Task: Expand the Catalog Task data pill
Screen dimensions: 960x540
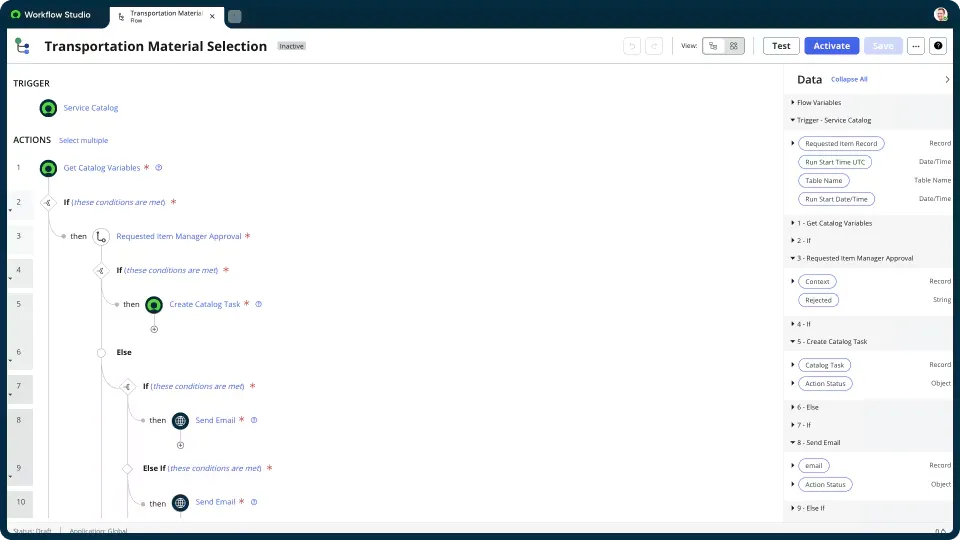Action: [x=793, y=365]
